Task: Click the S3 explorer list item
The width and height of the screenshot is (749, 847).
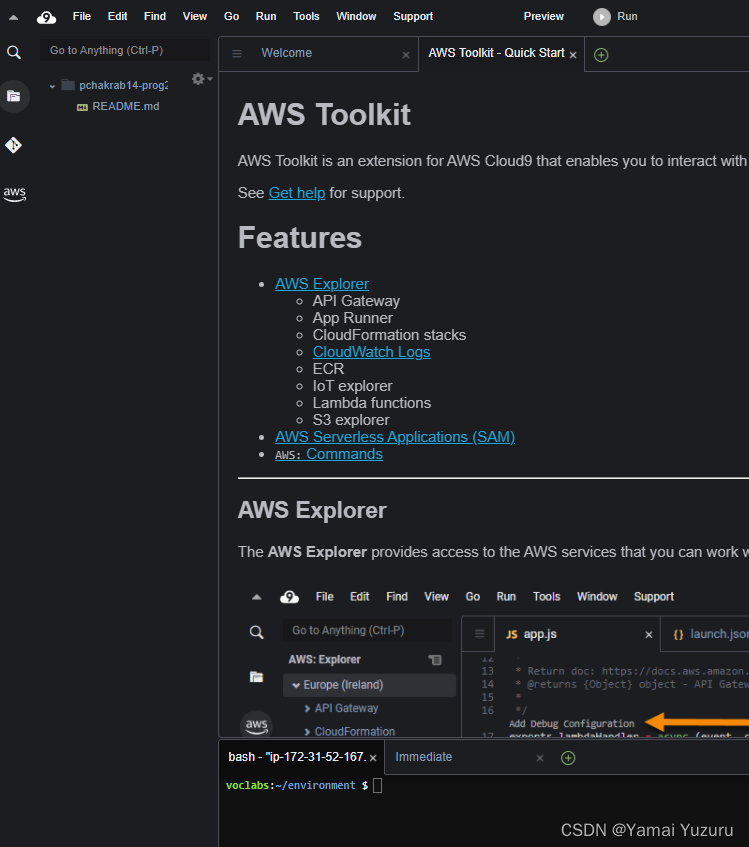Action: (351, 420)
